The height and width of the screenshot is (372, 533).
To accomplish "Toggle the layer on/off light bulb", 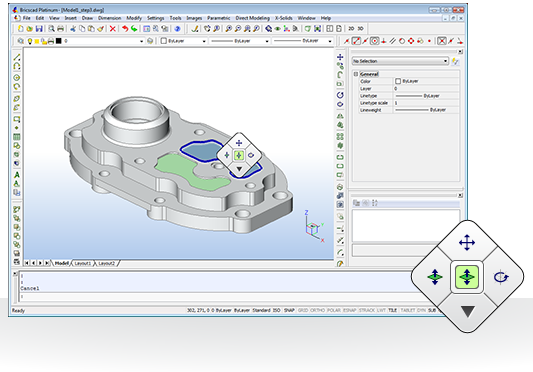I will pos(30,41).
